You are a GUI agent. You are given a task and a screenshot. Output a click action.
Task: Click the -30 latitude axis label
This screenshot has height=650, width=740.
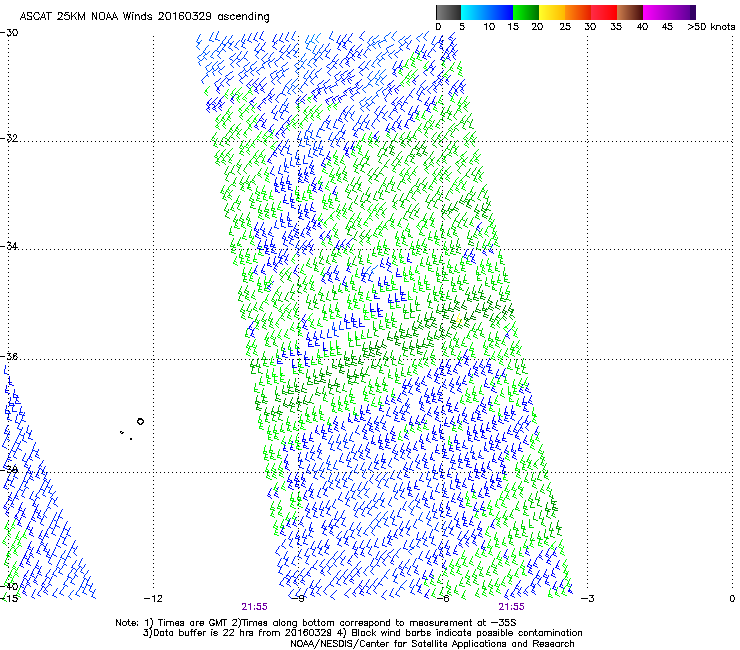9,33
